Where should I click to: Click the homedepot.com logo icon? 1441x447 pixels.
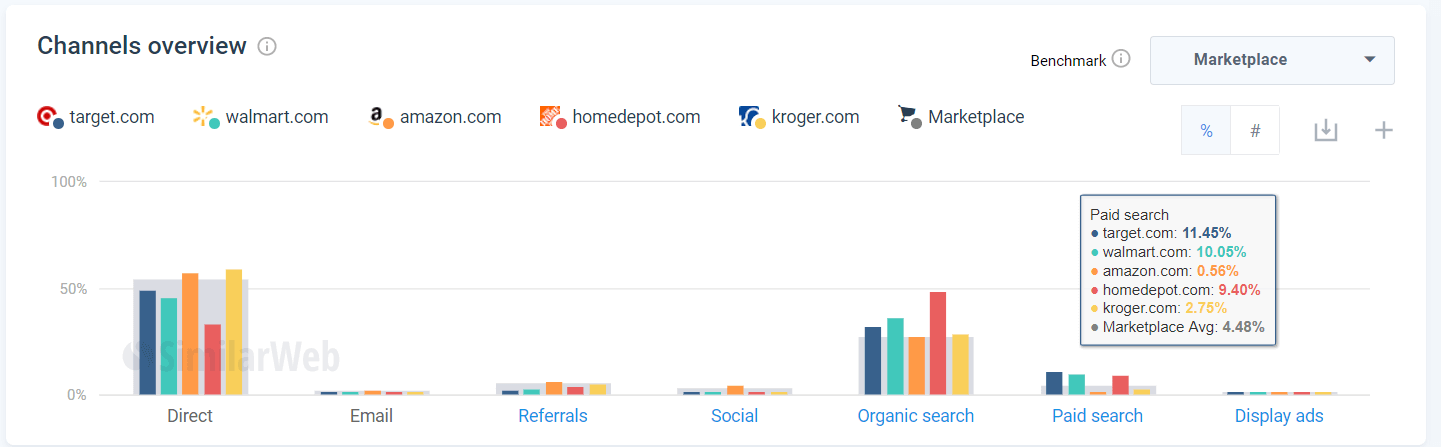click(553, 118)
